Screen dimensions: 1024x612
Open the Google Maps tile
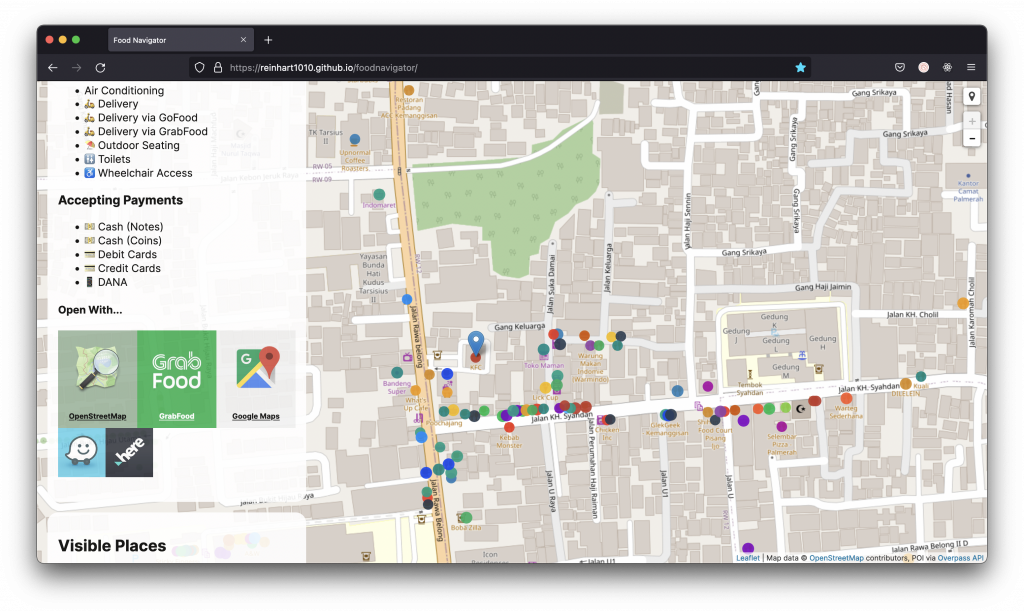256,378
